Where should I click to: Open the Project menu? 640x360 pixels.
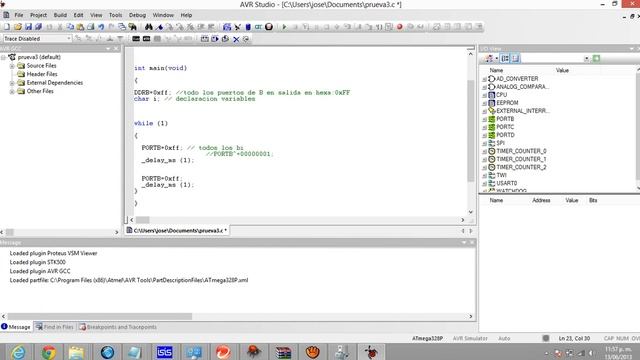pyautogui.click(x=38, y=15)
